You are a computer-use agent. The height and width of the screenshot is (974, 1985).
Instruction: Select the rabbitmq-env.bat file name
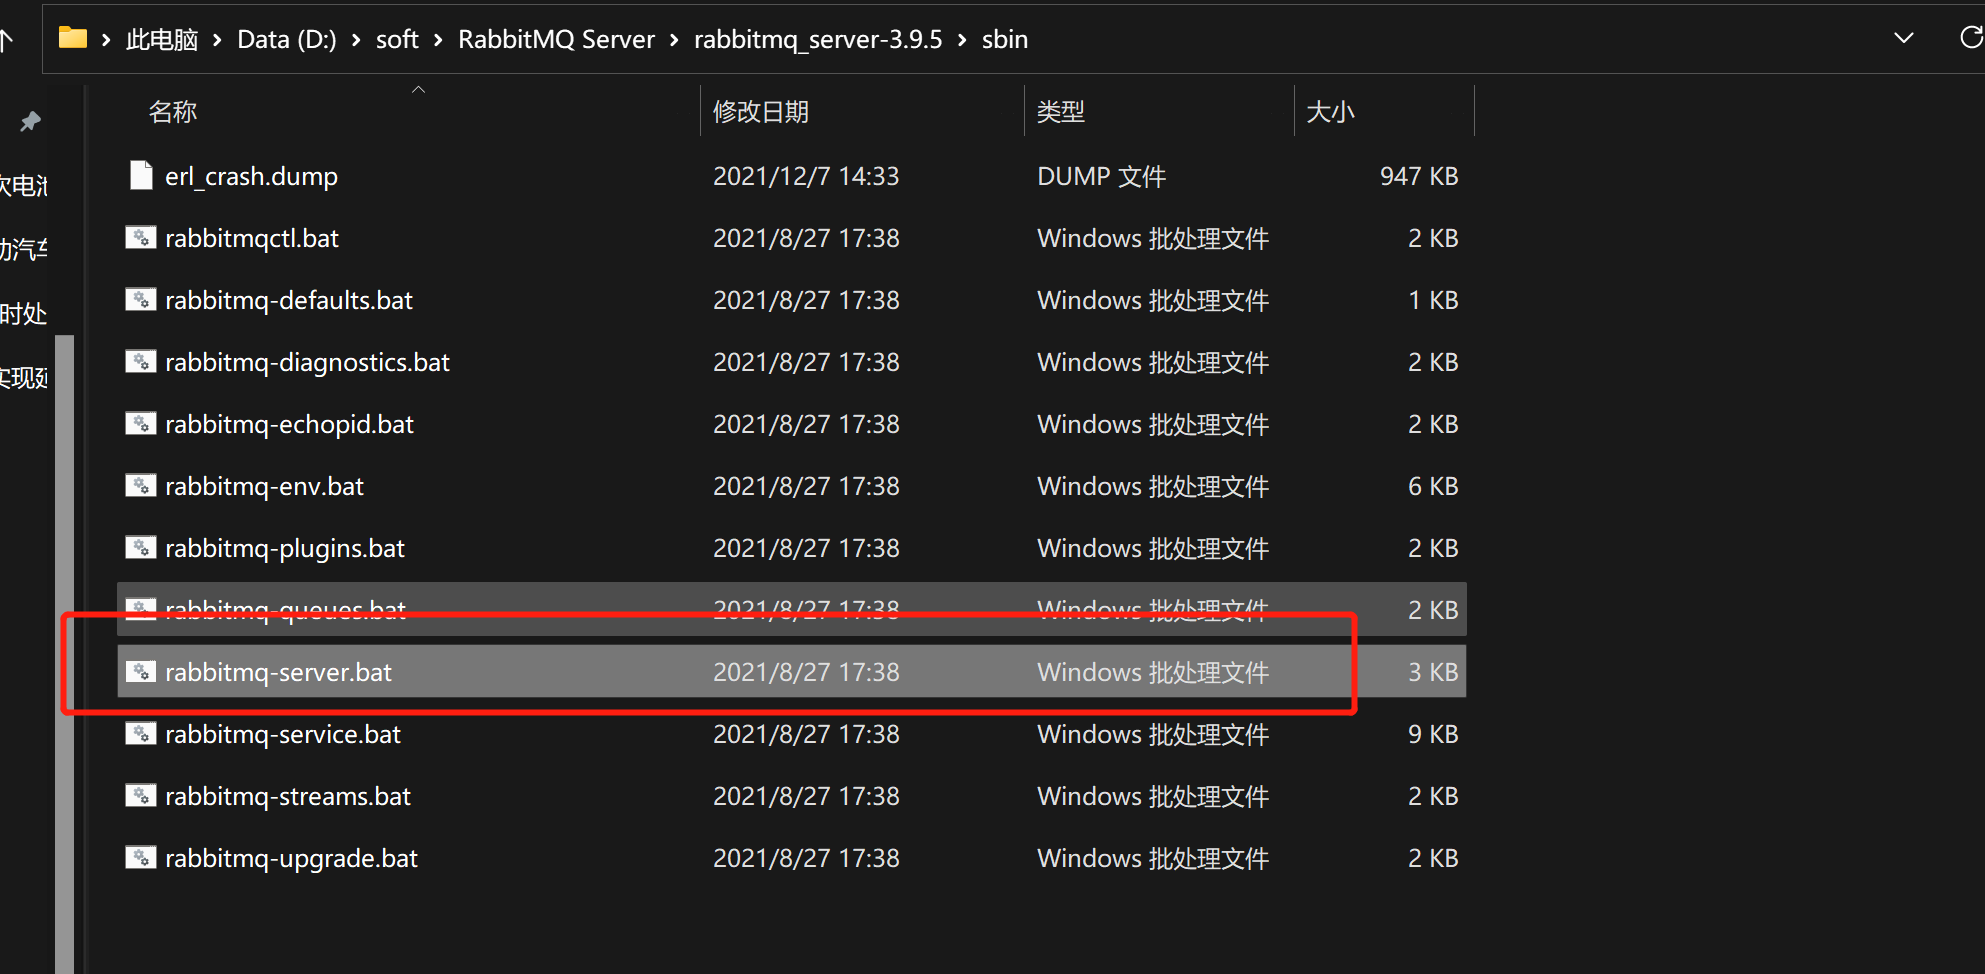pyautogui.click(x=264, y=486)
